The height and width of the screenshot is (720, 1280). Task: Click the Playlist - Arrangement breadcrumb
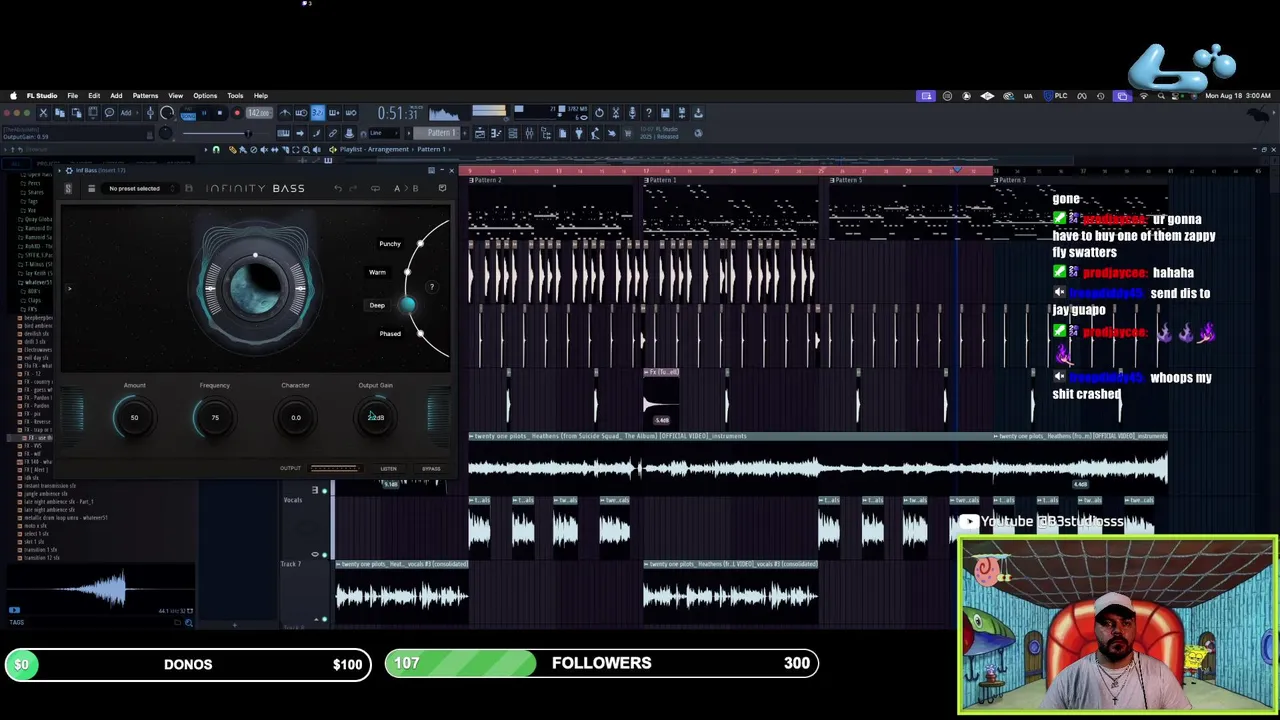tap(374, 149)
